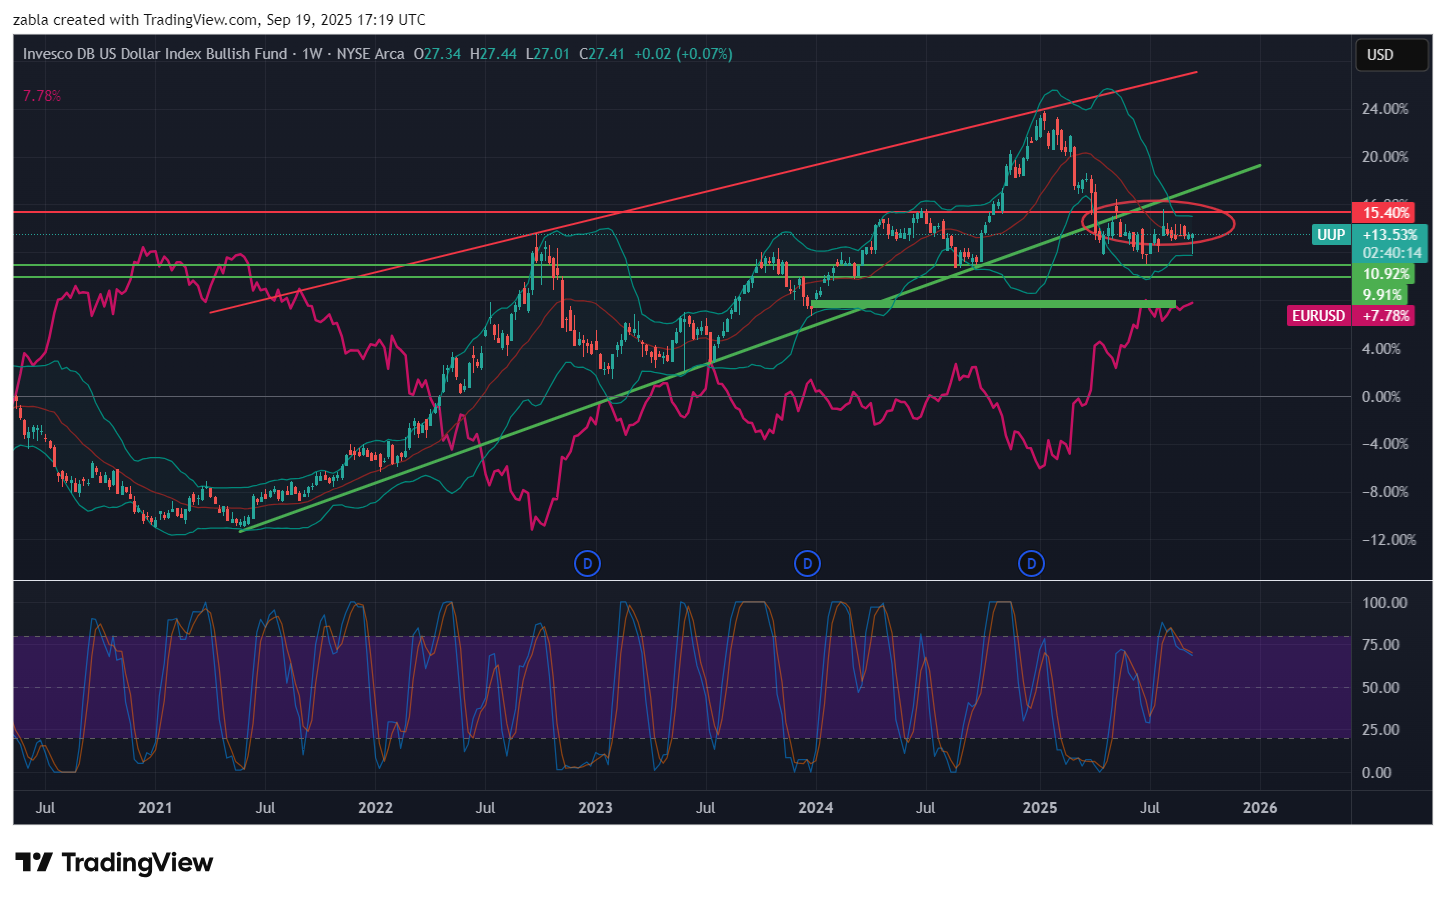
Task: Select the thick green horizontal support bar
Action: (x=995, y=303)
